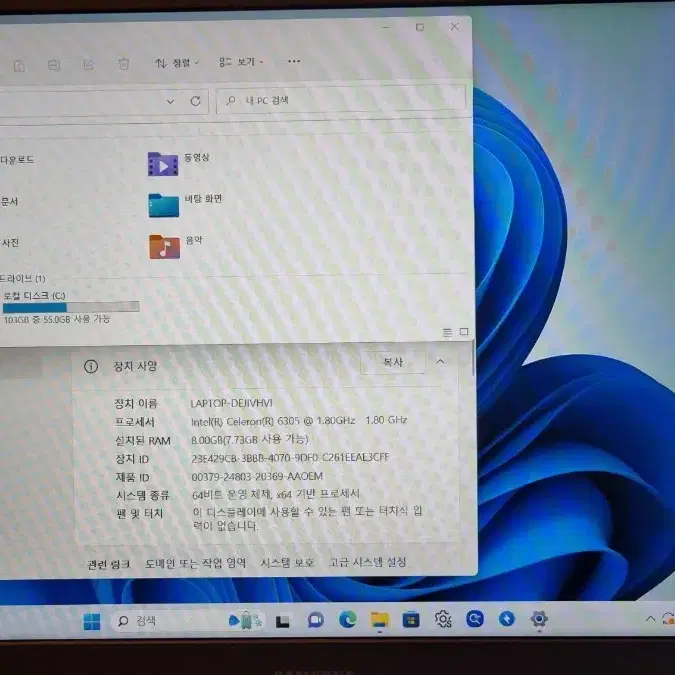The image size is (675, 675).
Task: Open the gear with S app icon on taskbar
Action: (443, 619)
